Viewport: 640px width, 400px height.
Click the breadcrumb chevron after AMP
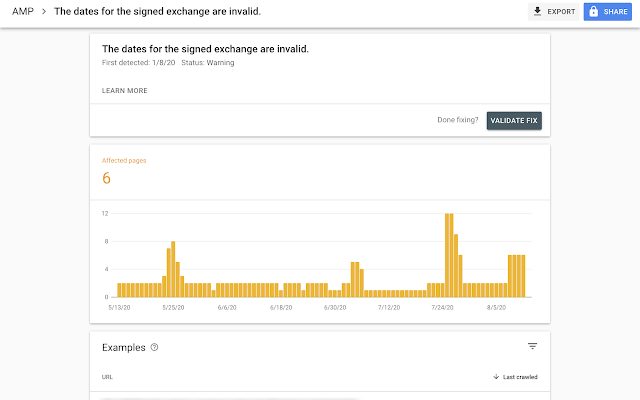click(44, 12)
